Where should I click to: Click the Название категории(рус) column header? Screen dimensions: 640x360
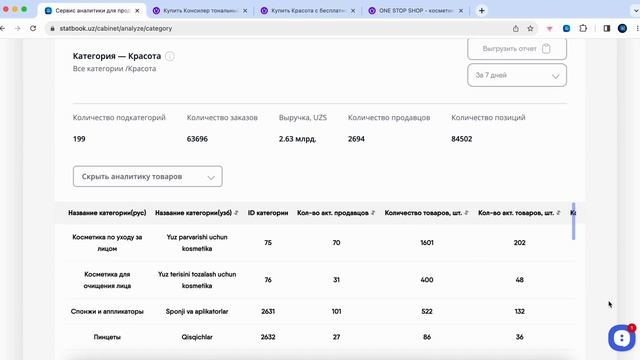point(107,213)
